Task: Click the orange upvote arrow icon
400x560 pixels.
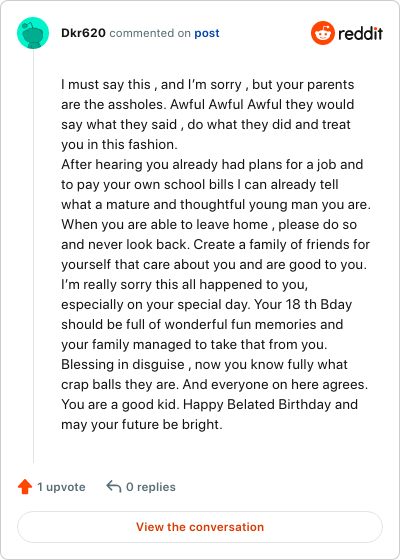Action: coord(25,487)
